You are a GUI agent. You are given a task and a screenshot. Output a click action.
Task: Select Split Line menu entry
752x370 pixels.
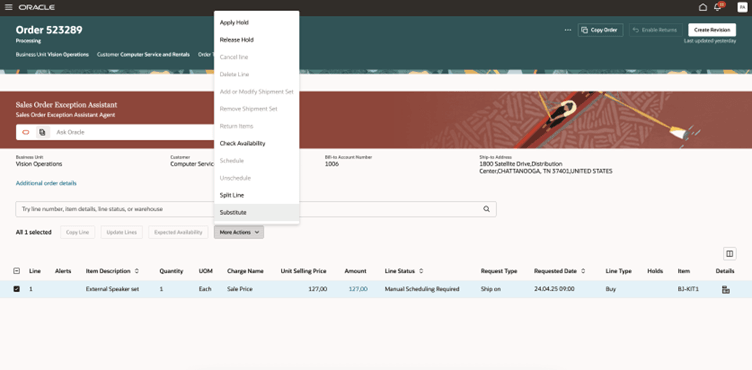click(x=257, y=195)
